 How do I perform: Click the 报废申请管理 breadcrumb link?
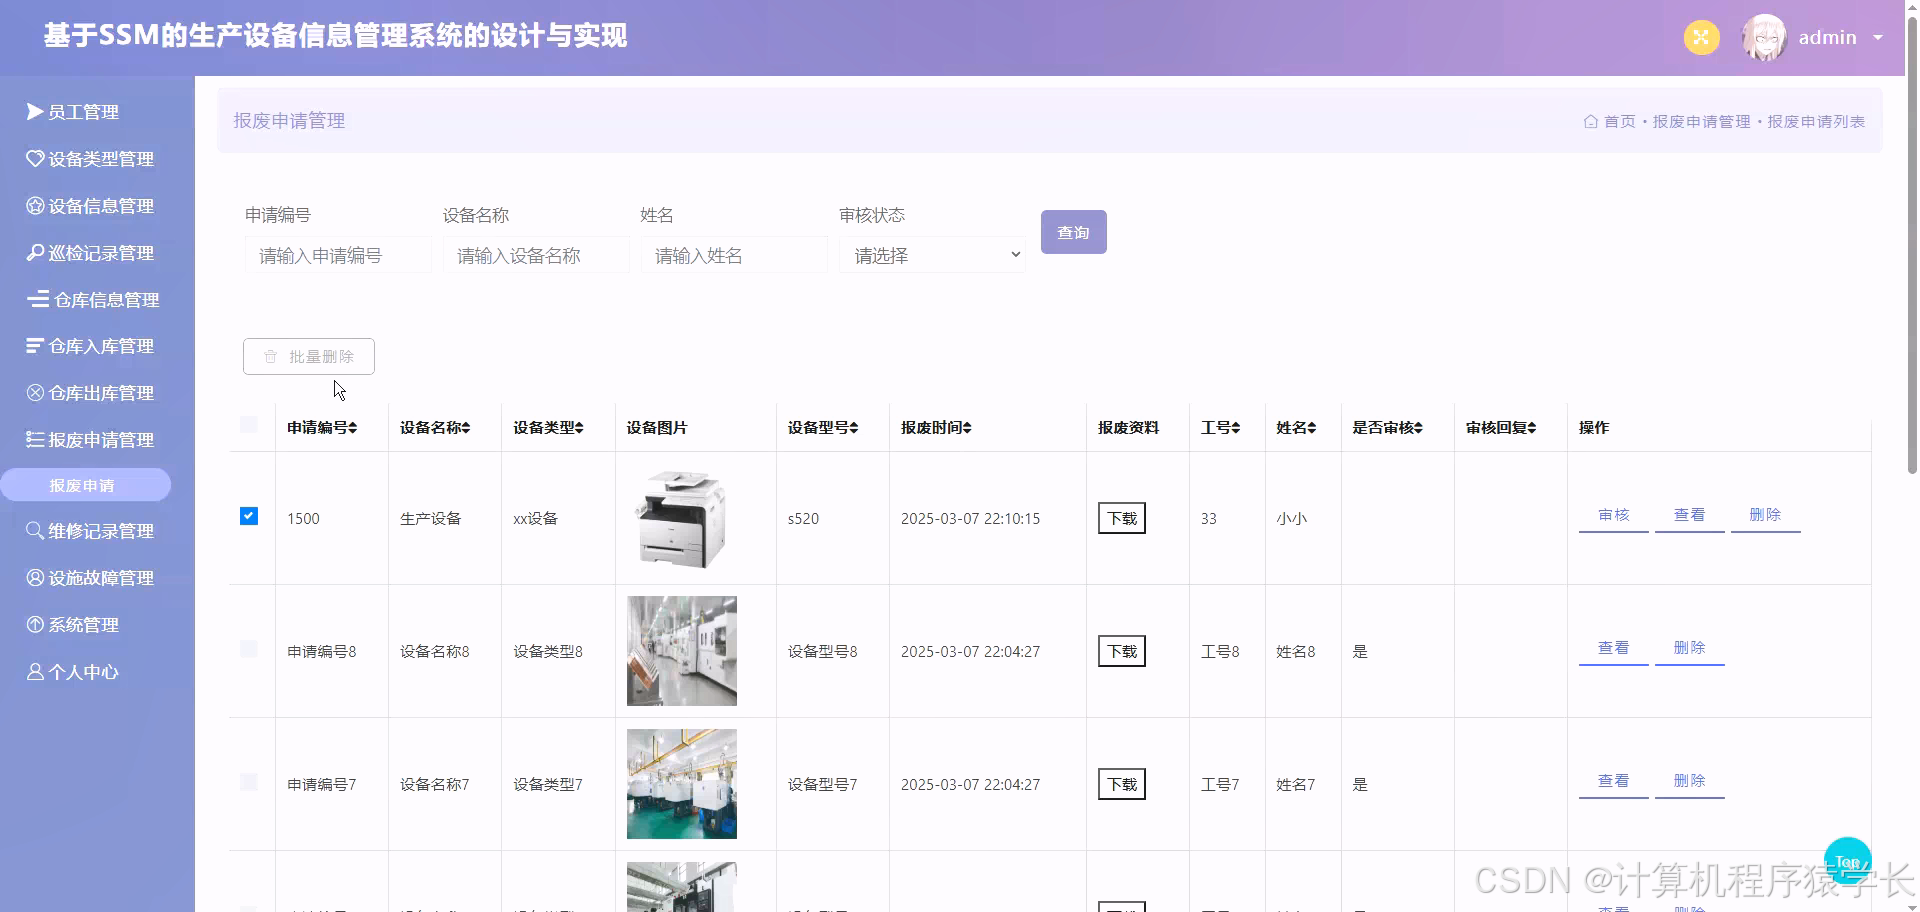tap(1701, 121)
